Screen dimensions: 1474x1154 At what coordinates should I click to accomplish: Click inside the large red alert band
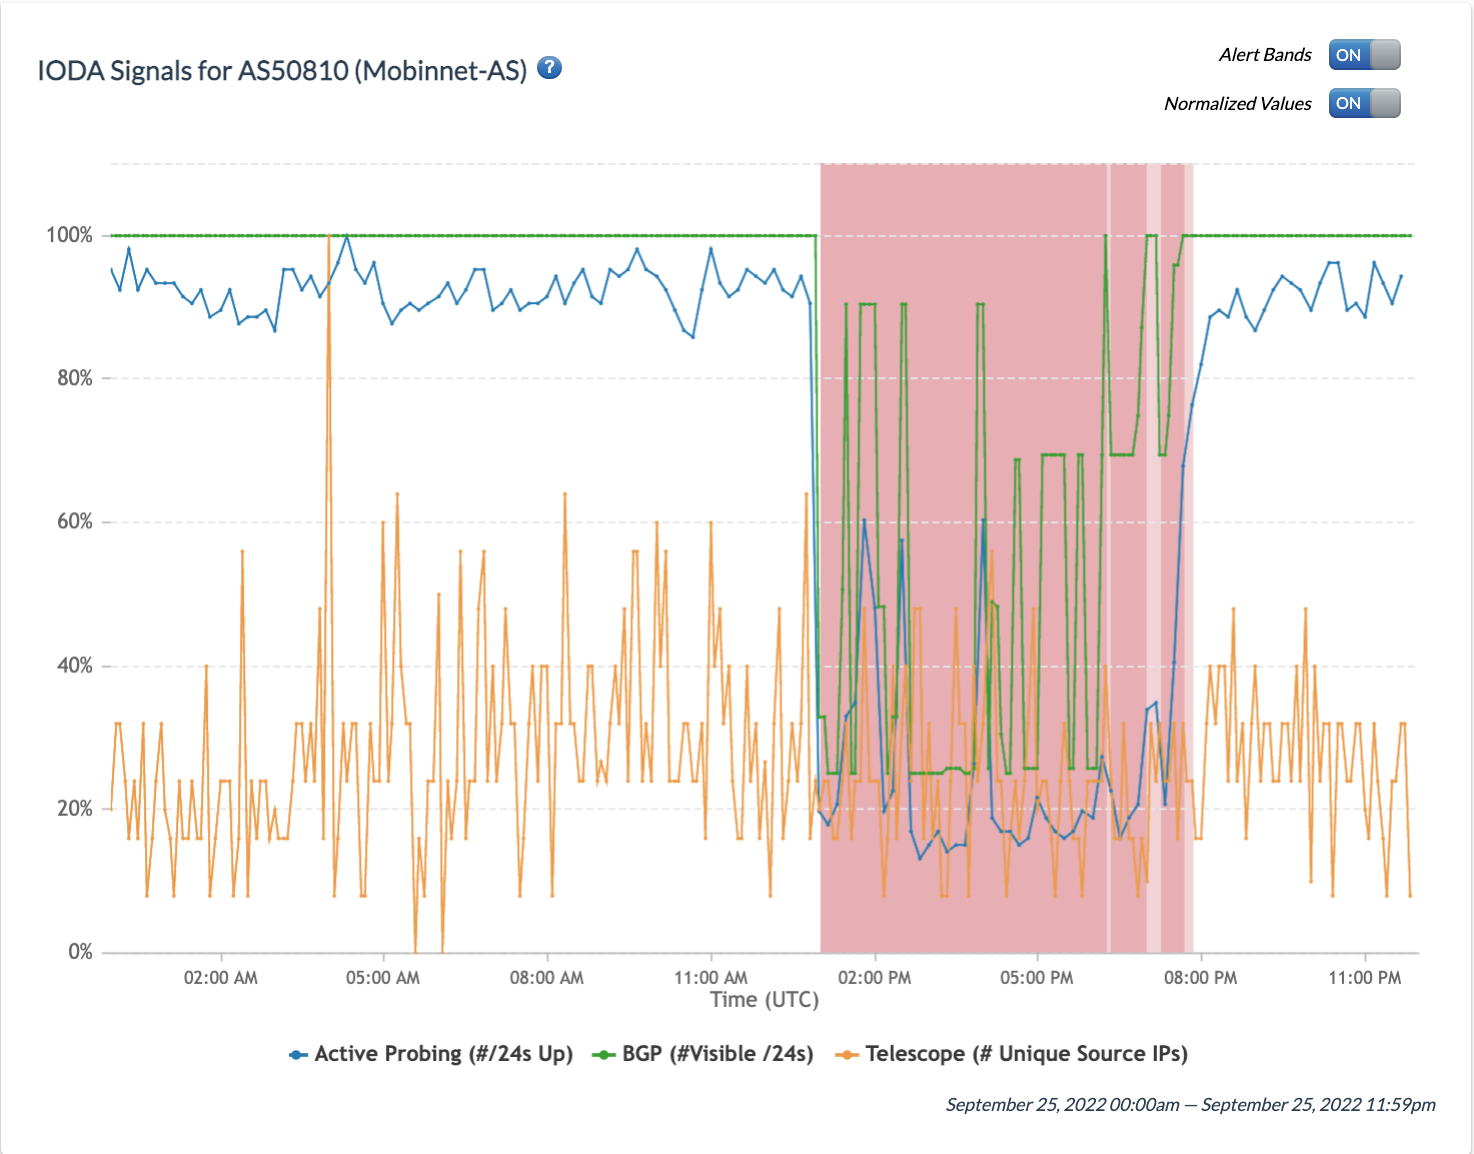pos(960,400)
